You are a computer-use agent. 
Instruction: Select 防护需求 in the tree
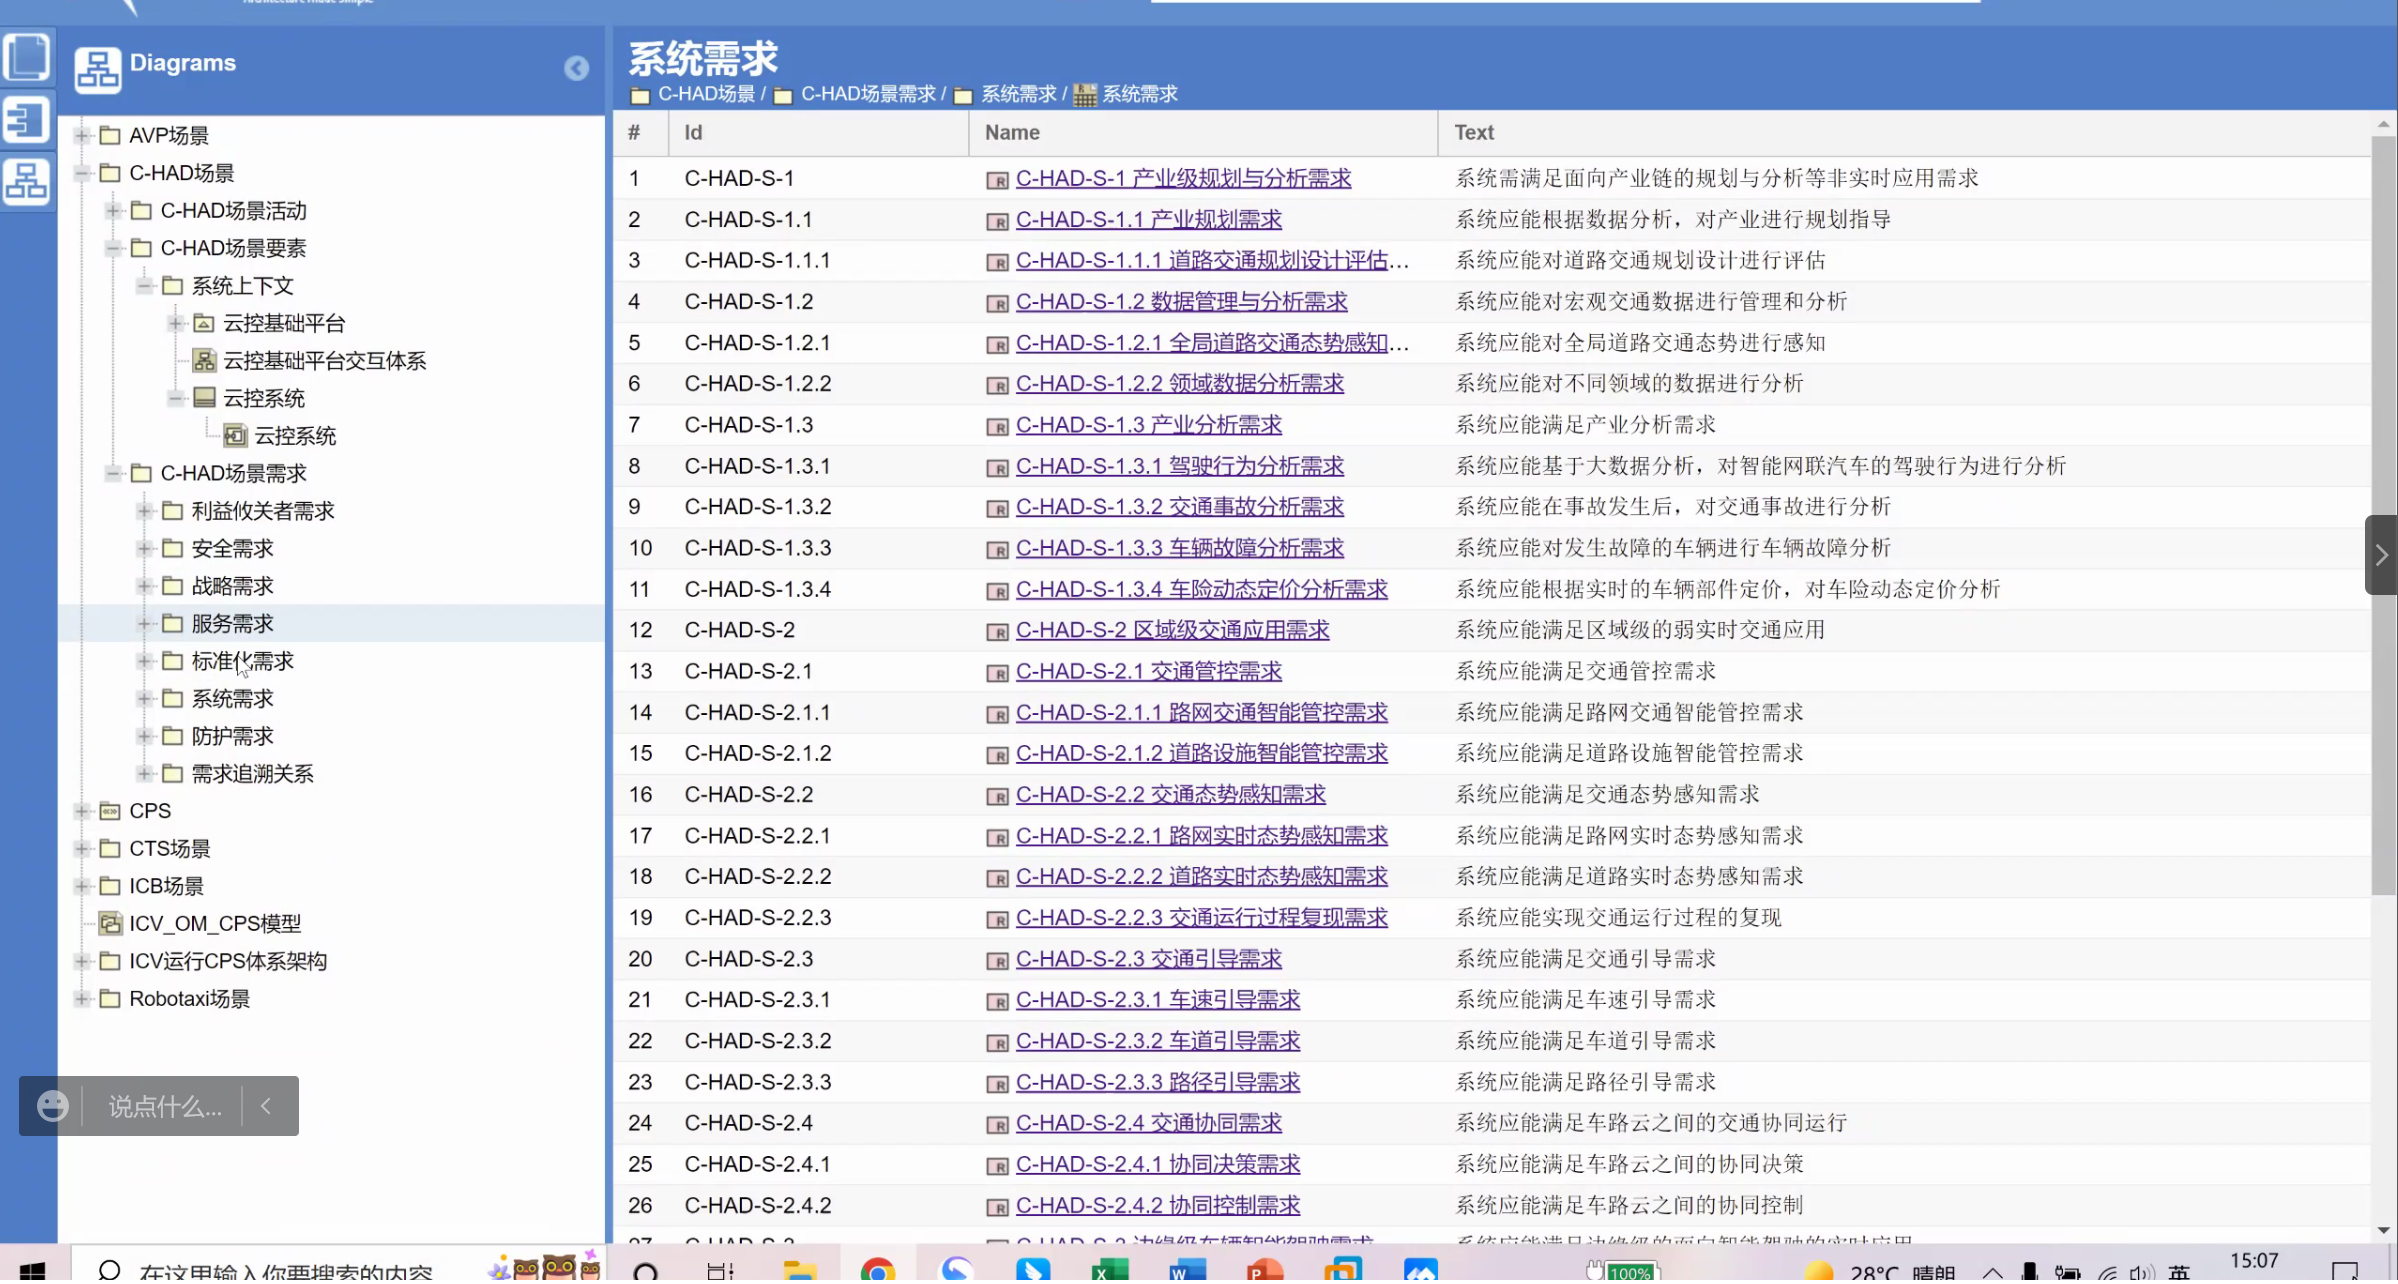(232, 736)
